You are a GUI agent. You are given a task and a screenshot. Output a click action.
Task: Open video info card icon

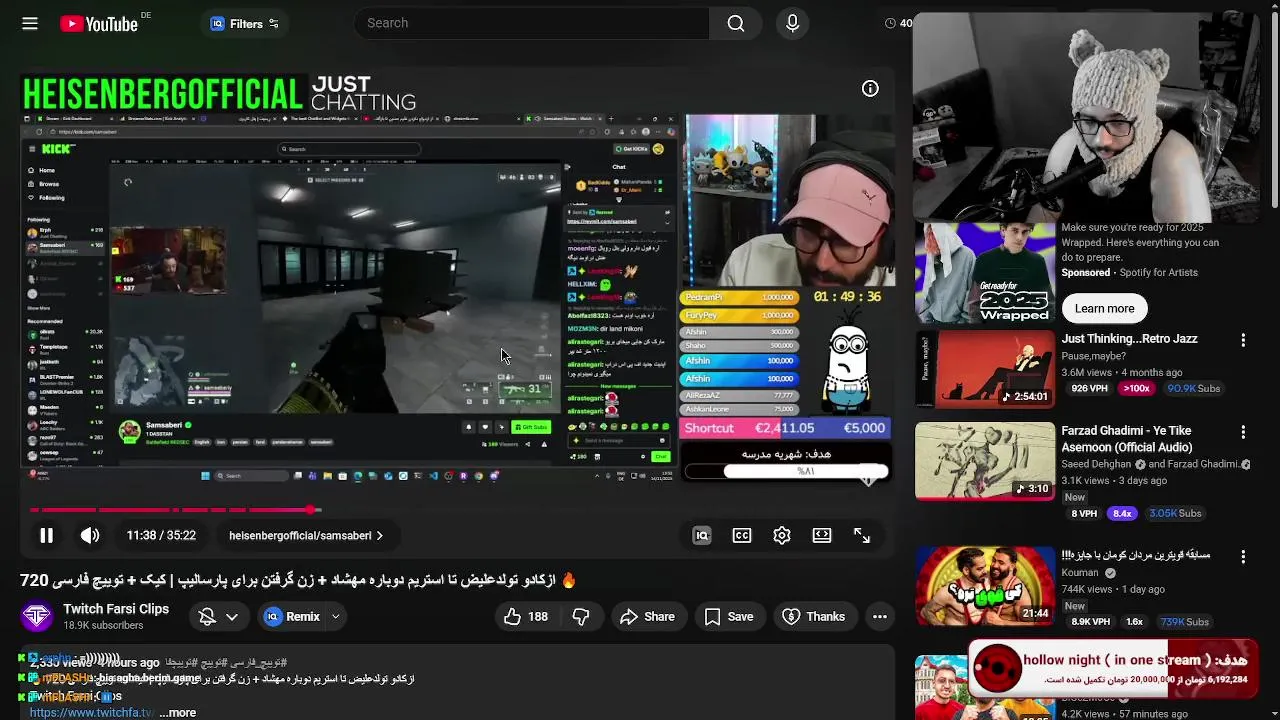[870, 88]
